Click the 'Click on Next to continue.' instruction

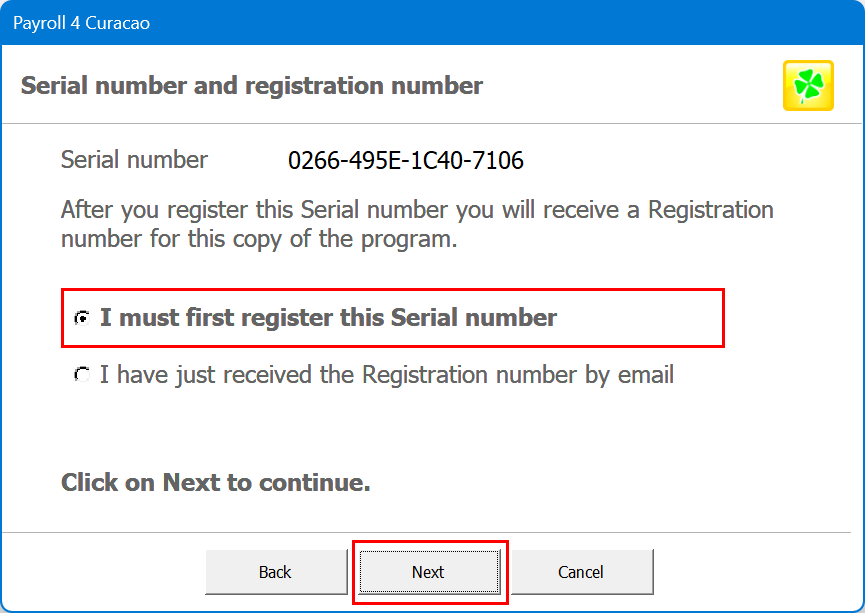[x=216, y=483]
